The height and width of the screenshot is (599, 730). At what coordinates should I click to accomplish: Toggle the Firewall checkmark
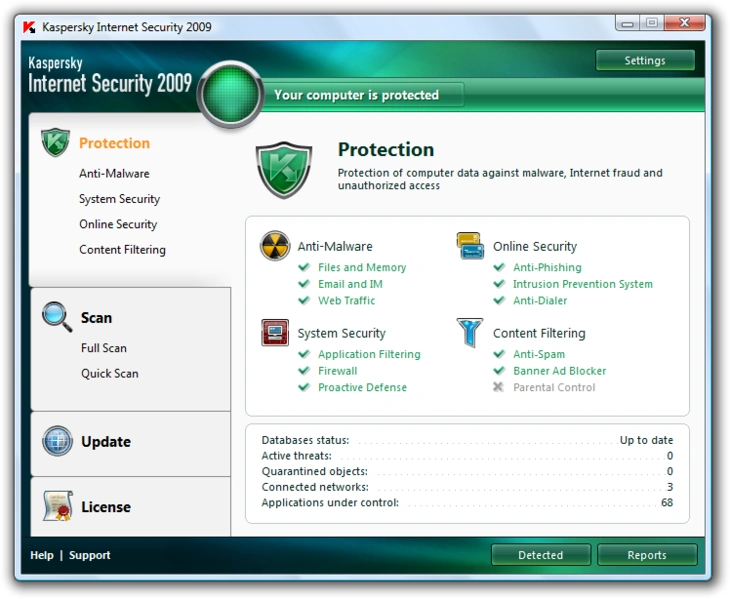pyautogui.click(x=304, y=370)
